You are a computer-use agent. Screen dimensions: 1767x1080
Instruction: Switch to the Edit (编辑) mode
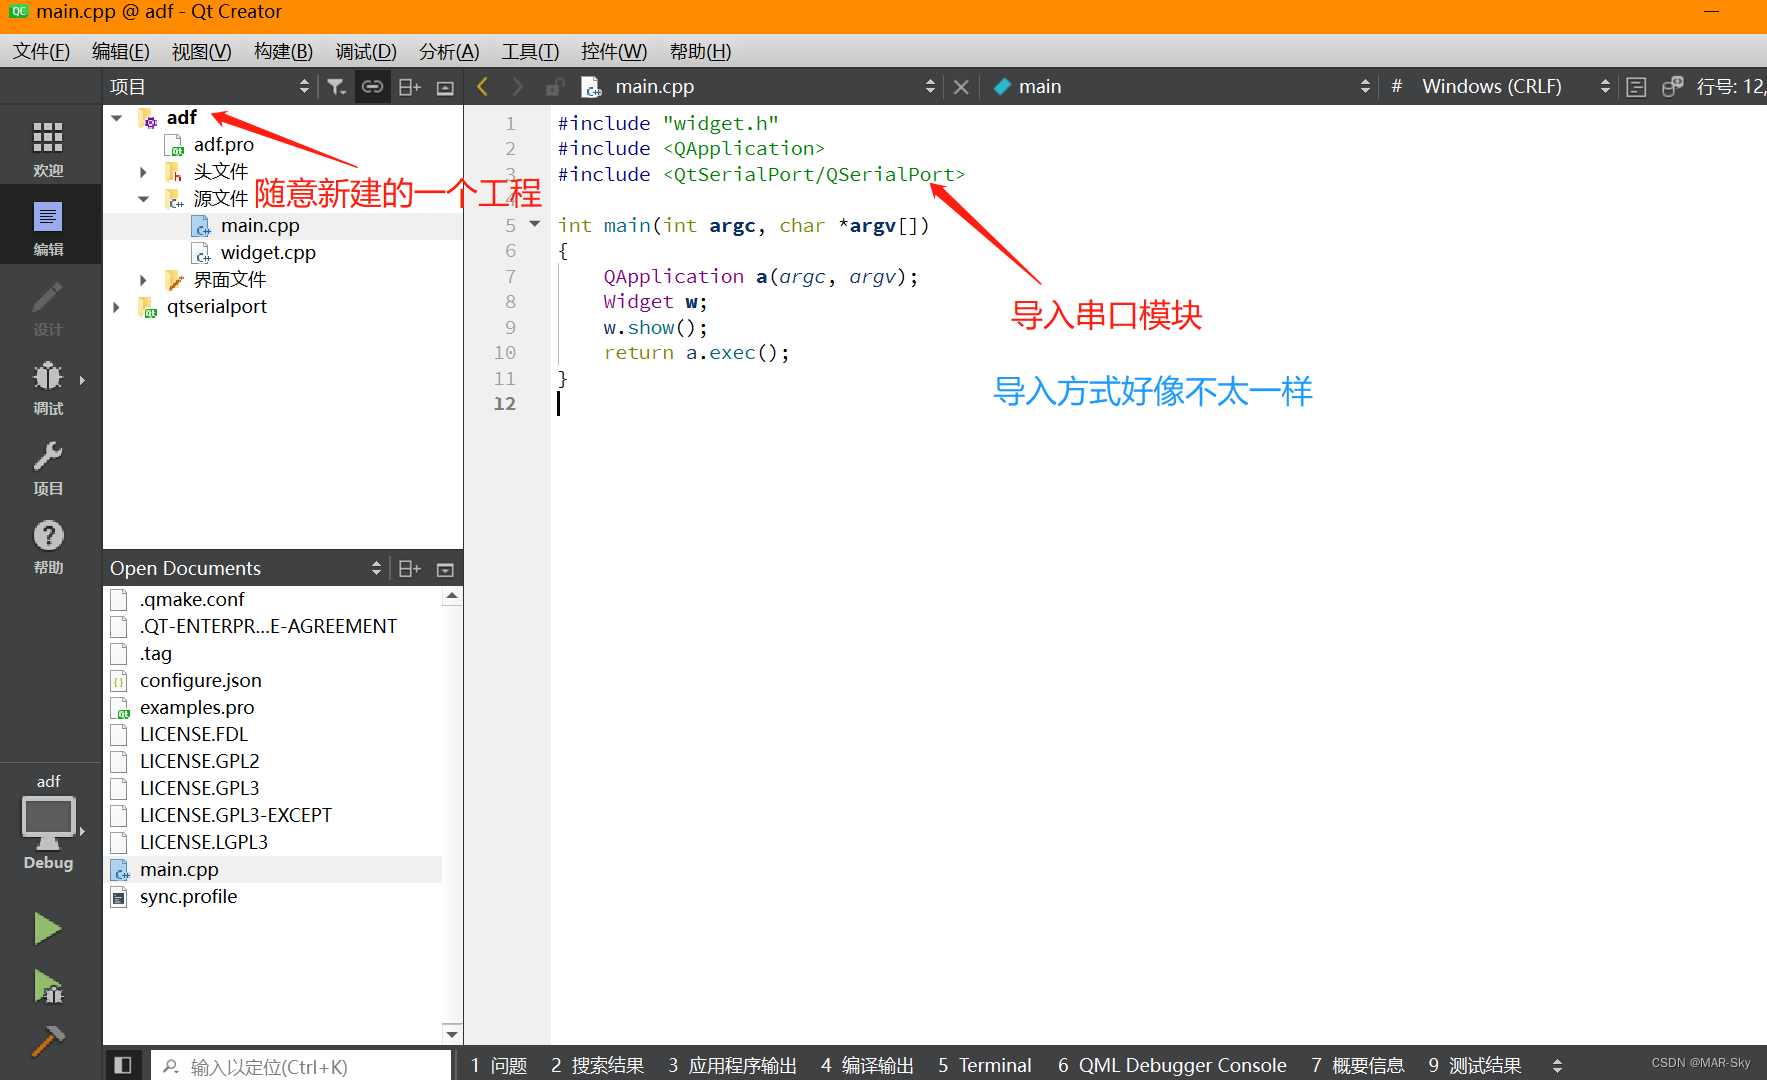click(48, 228)
